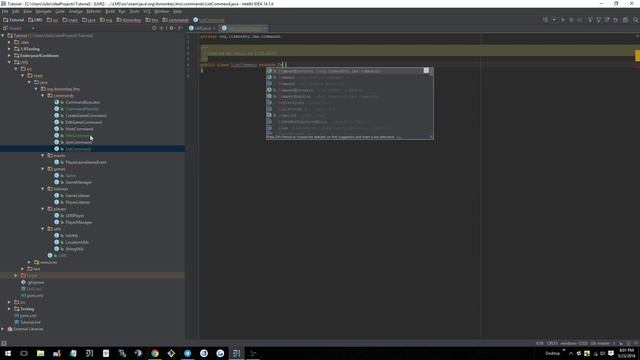Viewport: 640px width, 360px height.
Task: Choose CommandHandler suggestion in completion popup
Action: pos(349,96)
